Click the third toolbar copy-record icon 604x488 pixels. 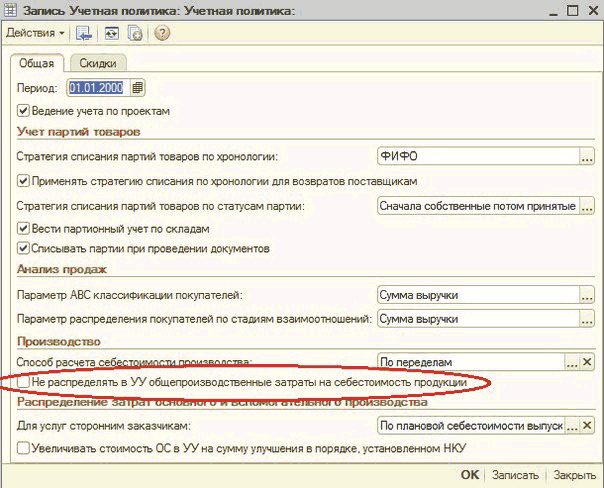[135, 33]
